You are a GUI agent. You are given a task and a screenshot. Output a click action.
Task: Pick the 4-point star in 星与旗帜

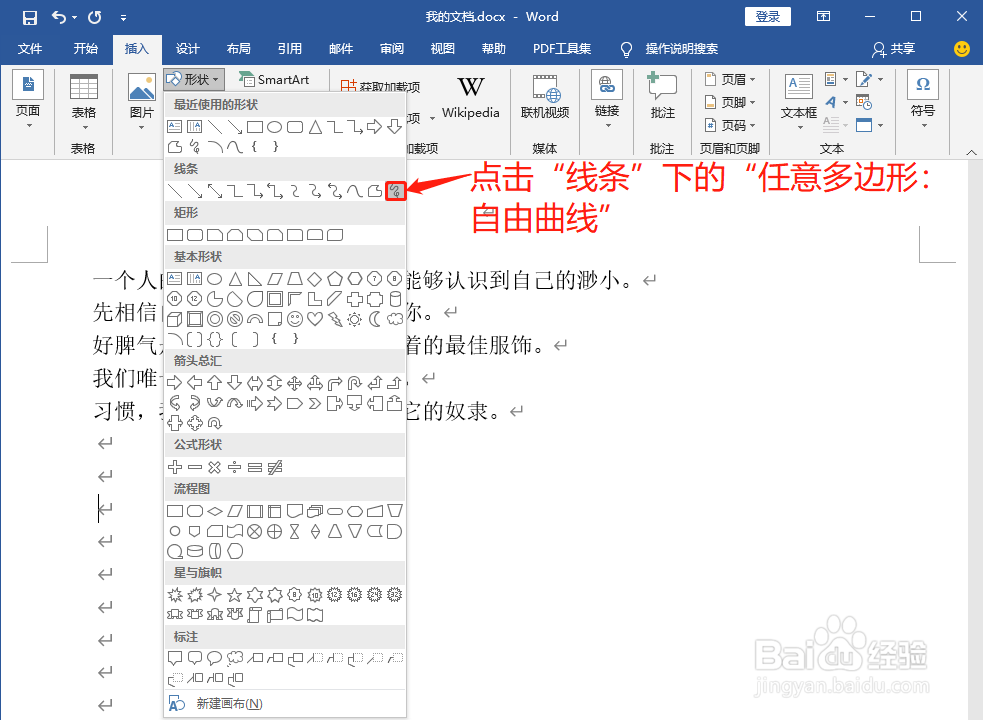(x=214, y=595)
